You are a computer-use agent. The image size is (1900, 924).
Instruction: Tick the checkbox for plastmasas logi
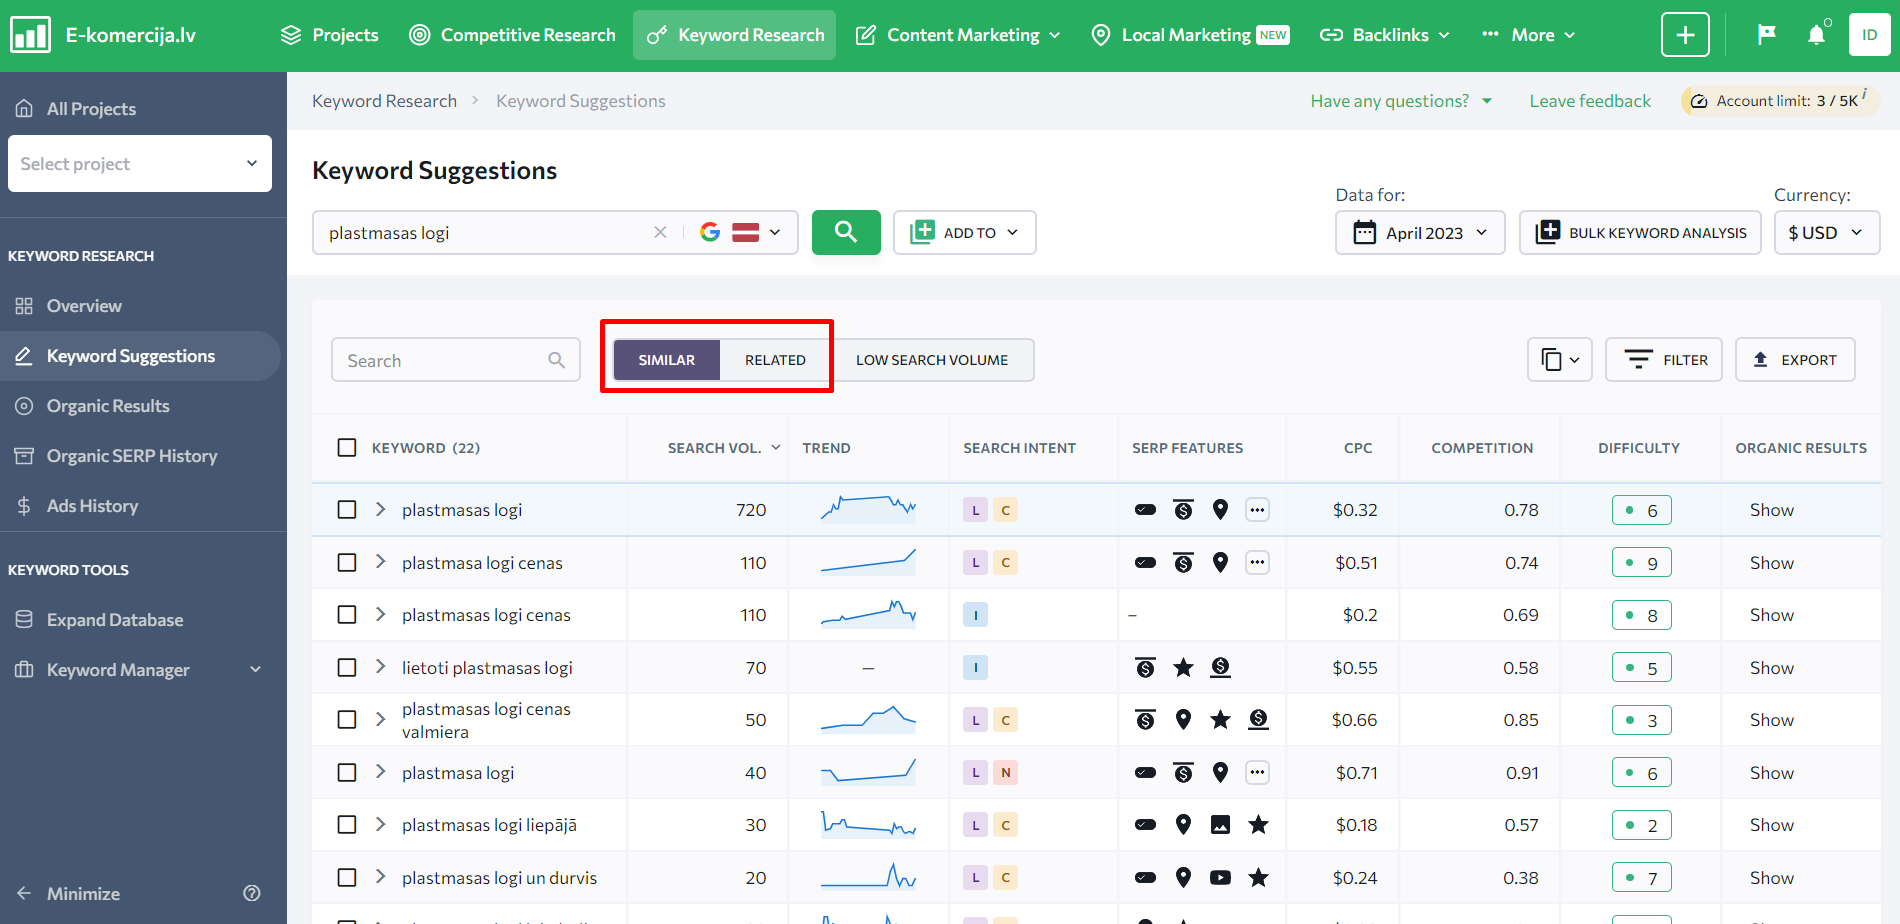pyautogui.click(x=347, y=510)
